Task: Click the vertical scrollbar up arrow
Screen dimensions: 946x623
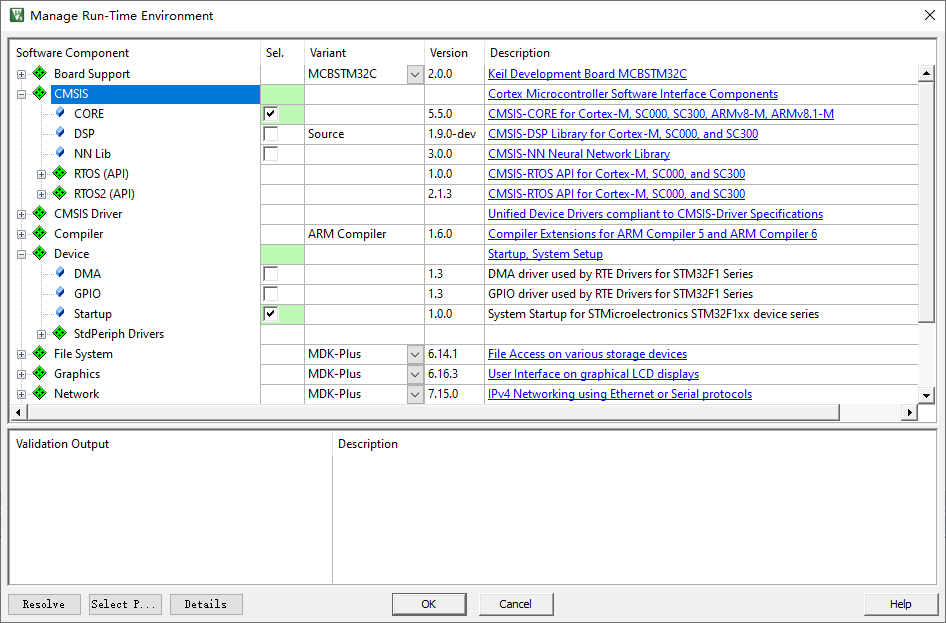Action: coord(926,74)
